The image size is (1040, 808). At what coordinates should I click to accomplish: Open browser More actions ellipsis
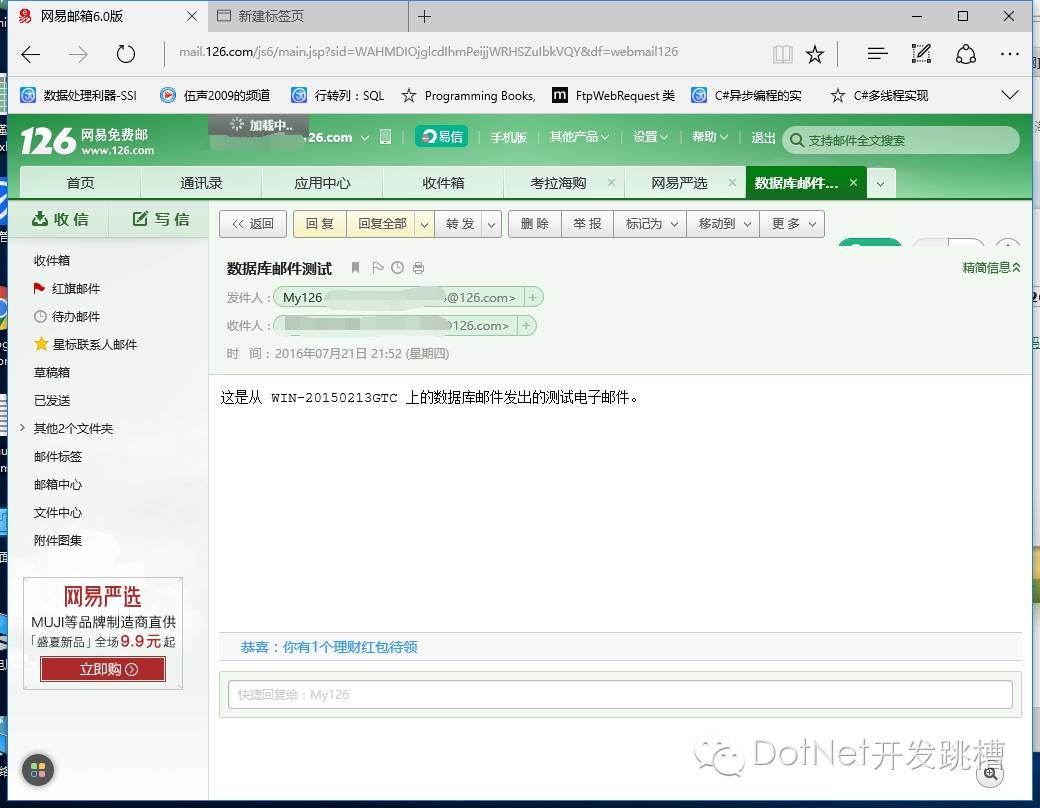coord(1009,54)
